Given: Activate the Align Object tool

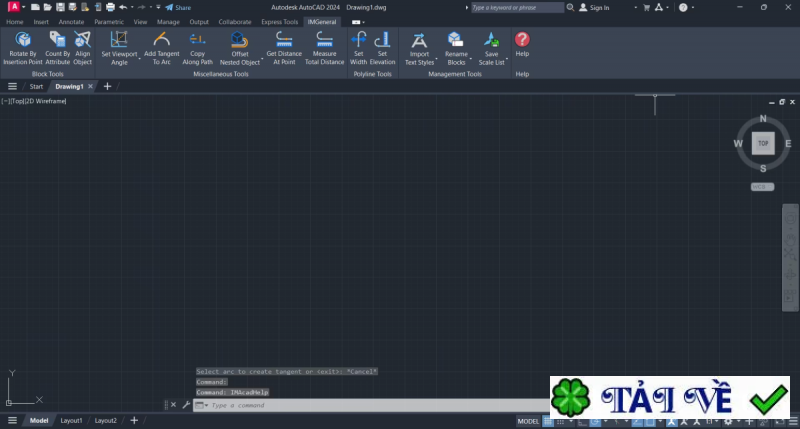Looking at the screenshot, I should pos(82,47).
